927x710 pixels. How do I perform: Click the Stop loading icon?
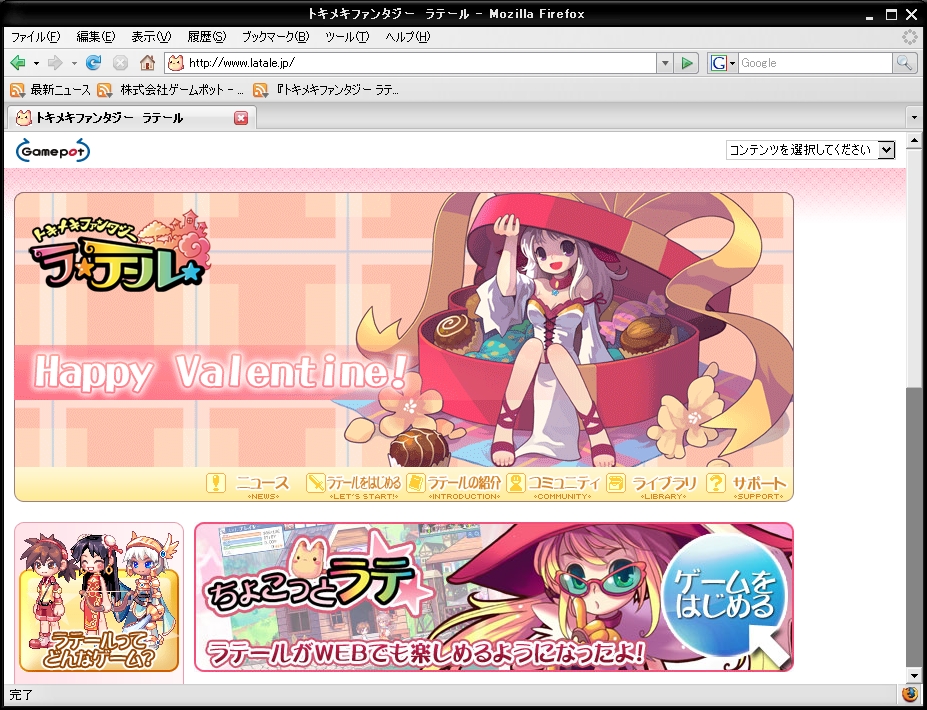(120, 63)
